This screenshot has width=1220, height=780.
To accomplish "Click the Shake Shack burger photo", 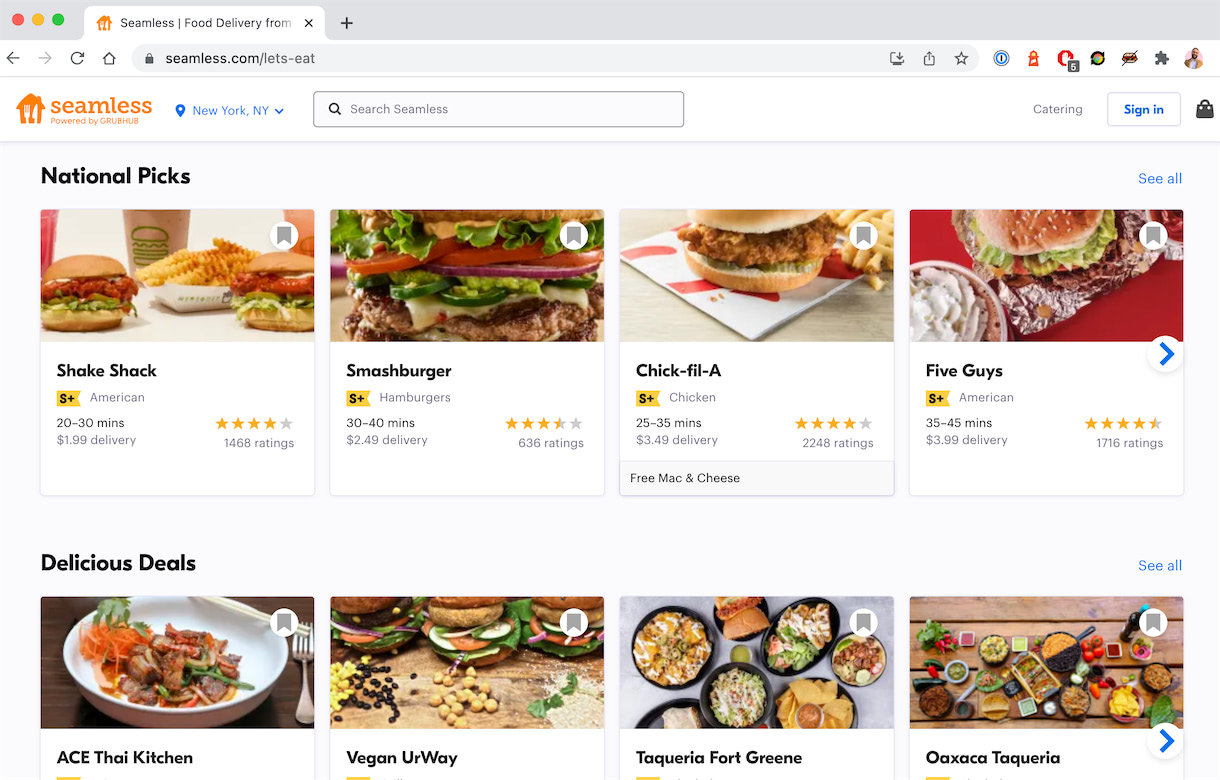I will [x=177, y=276].
